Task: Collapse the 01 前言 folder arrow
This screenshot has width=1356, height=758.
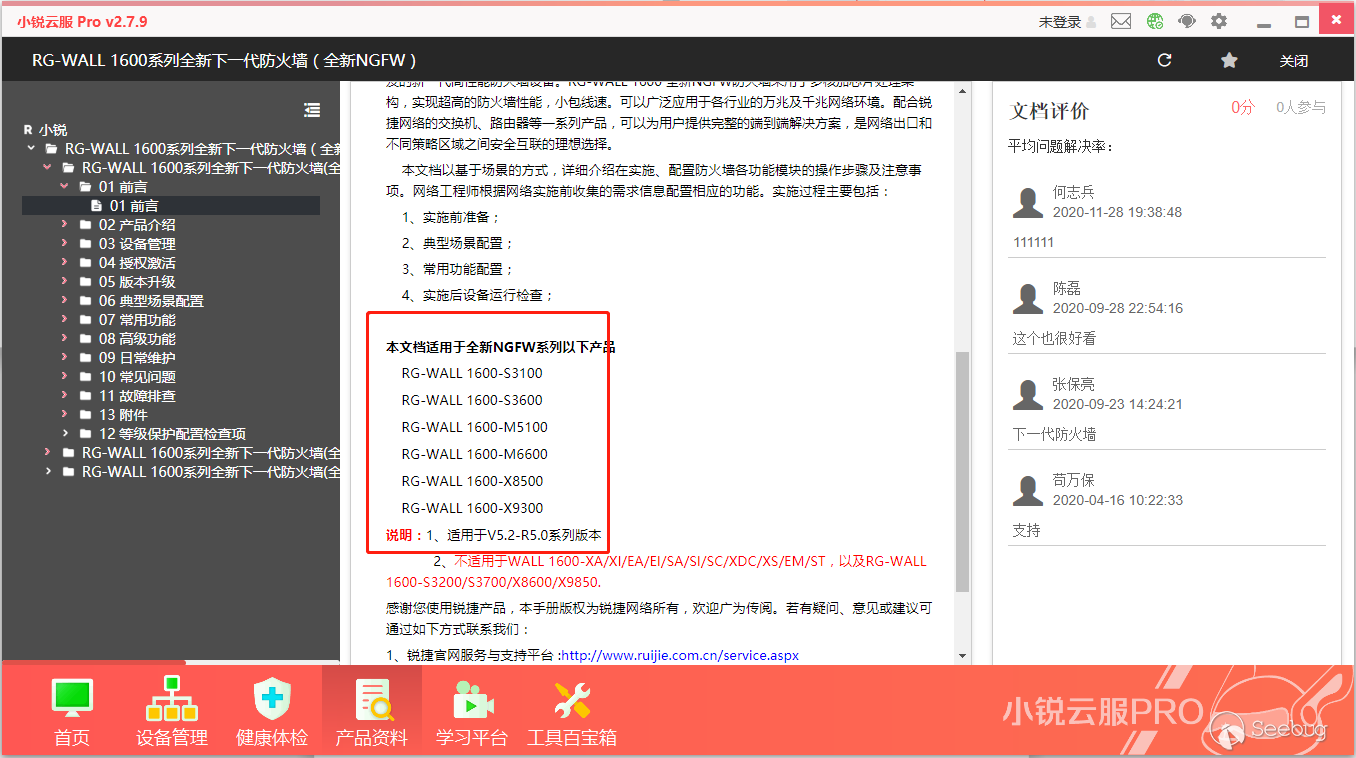Action: pyautogui.click(x=65, y=187)
